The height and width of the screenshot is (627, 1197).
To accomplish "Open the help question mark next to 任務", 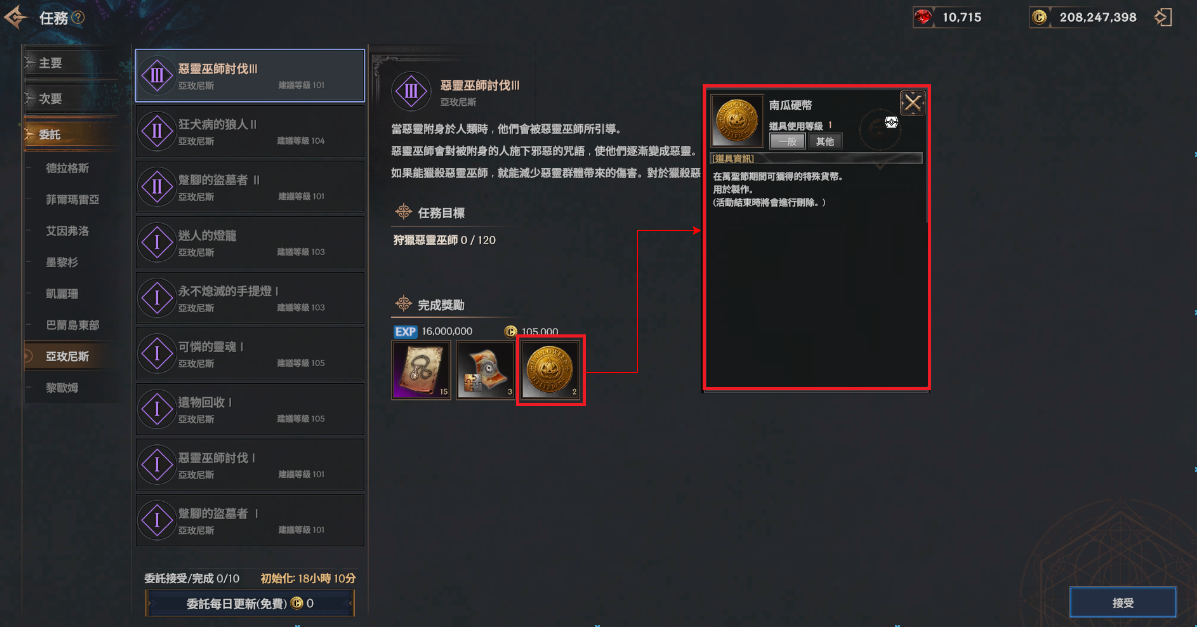I will point(78,18).
